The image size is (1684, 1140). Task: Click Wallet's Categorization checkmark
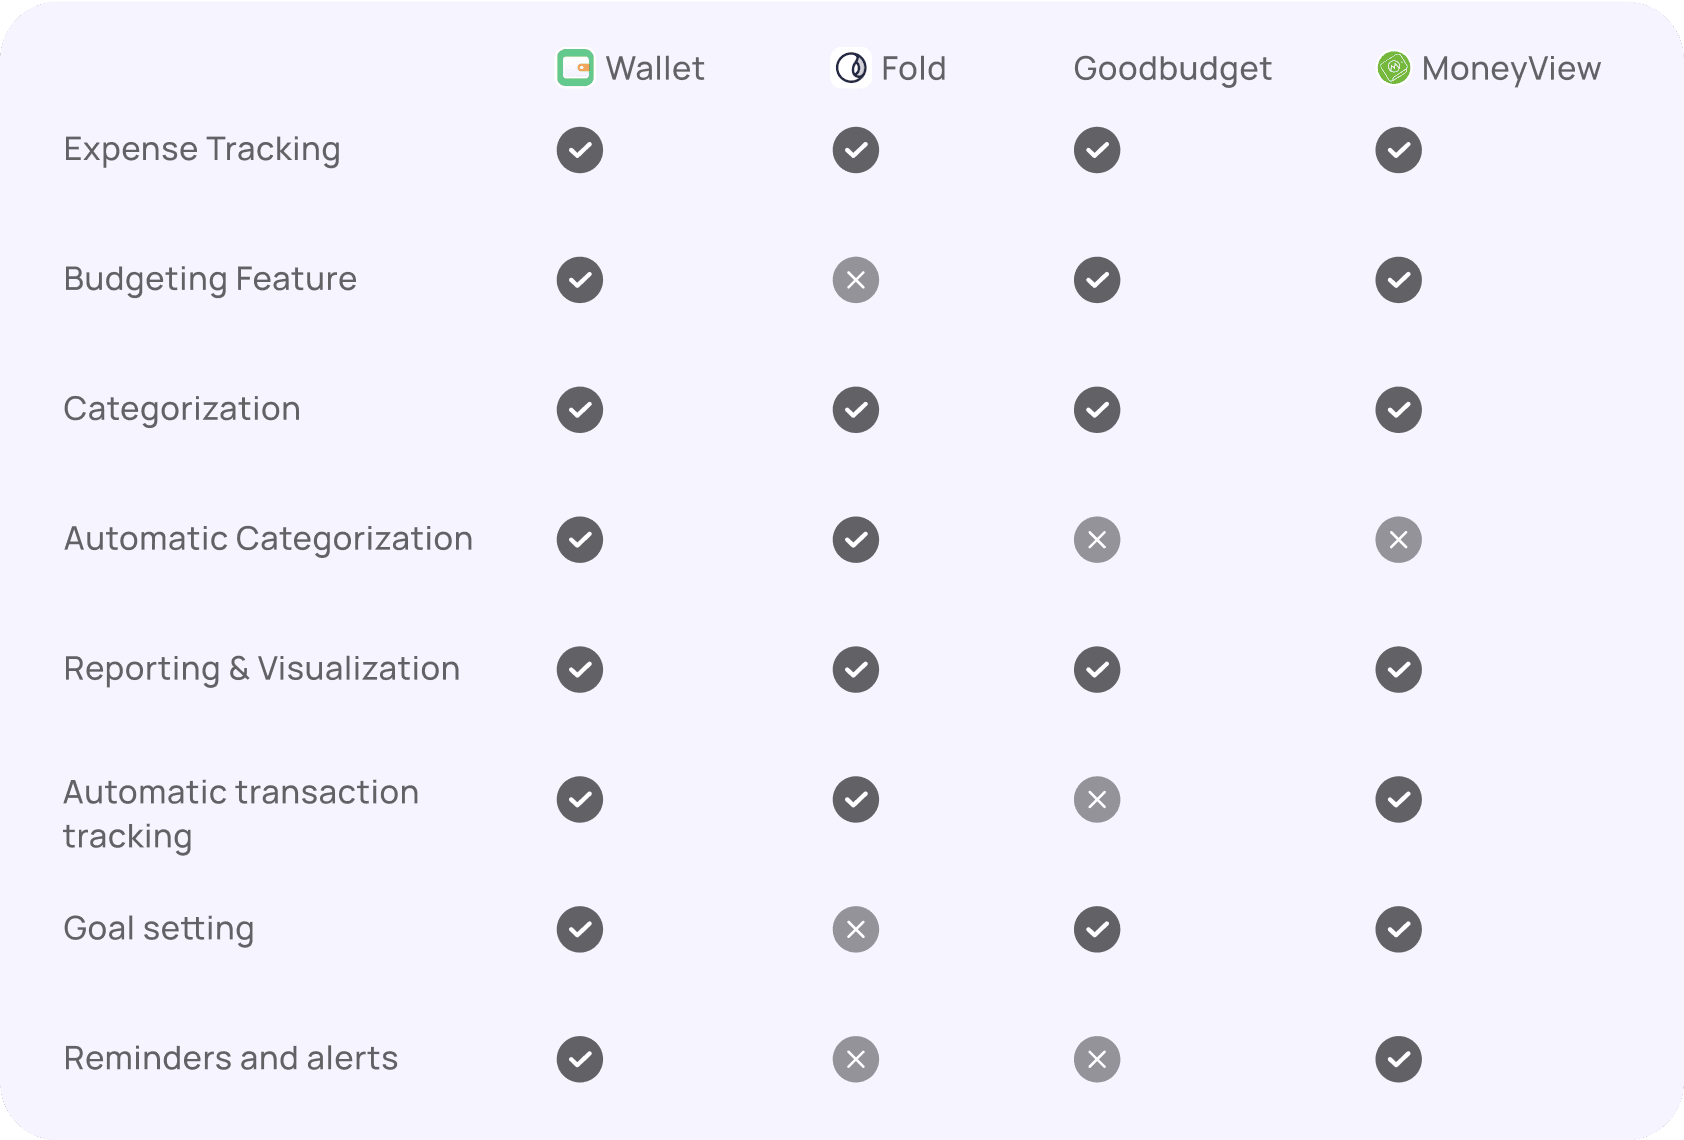pyautogui.click(x=580, y=410)
